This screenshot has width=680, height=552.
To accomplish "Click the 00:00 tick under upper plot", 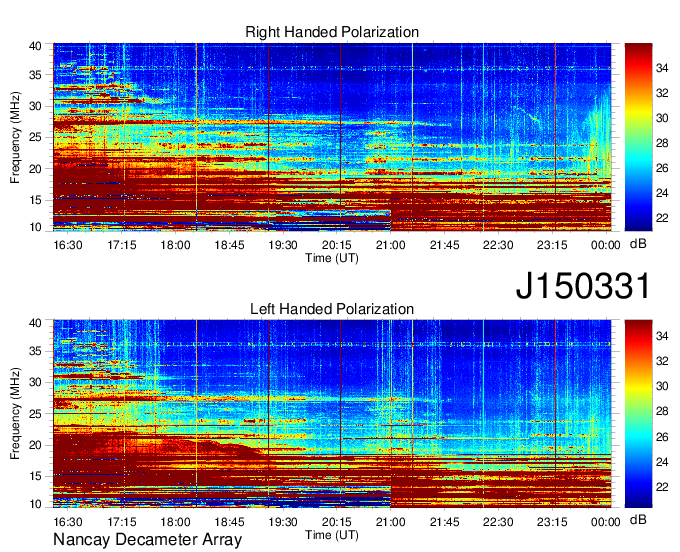I will click(605, 245).
